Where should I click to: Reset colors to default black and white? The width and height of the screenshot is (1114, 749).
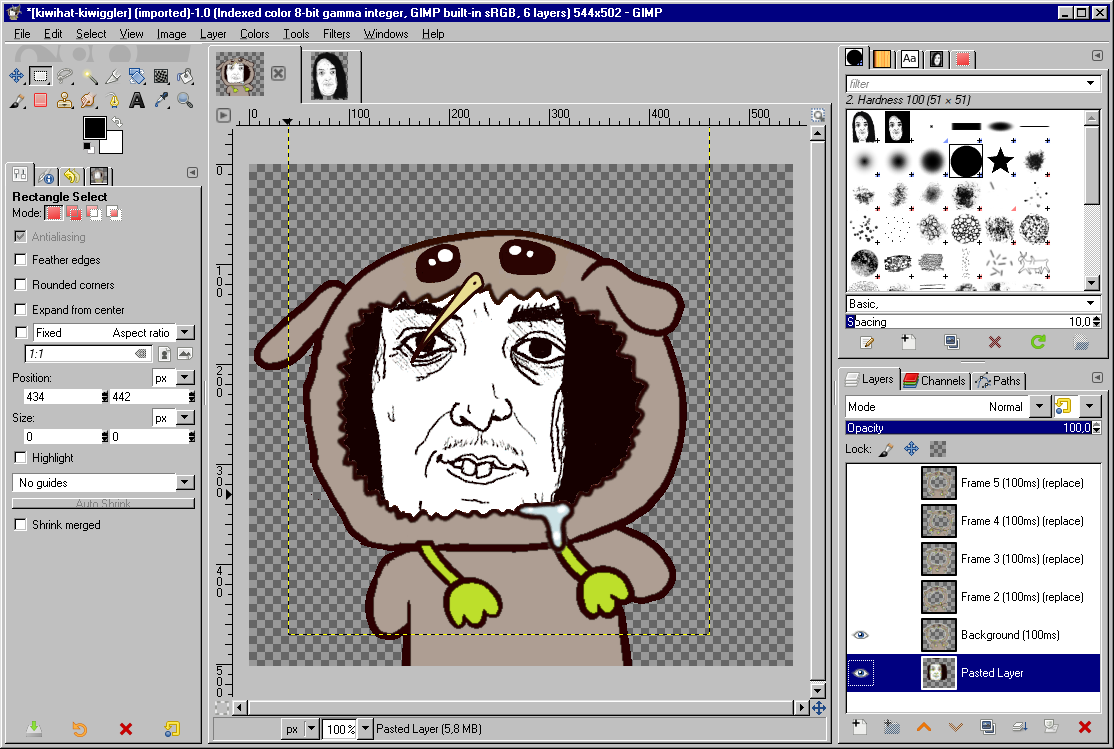coord(88,147)
